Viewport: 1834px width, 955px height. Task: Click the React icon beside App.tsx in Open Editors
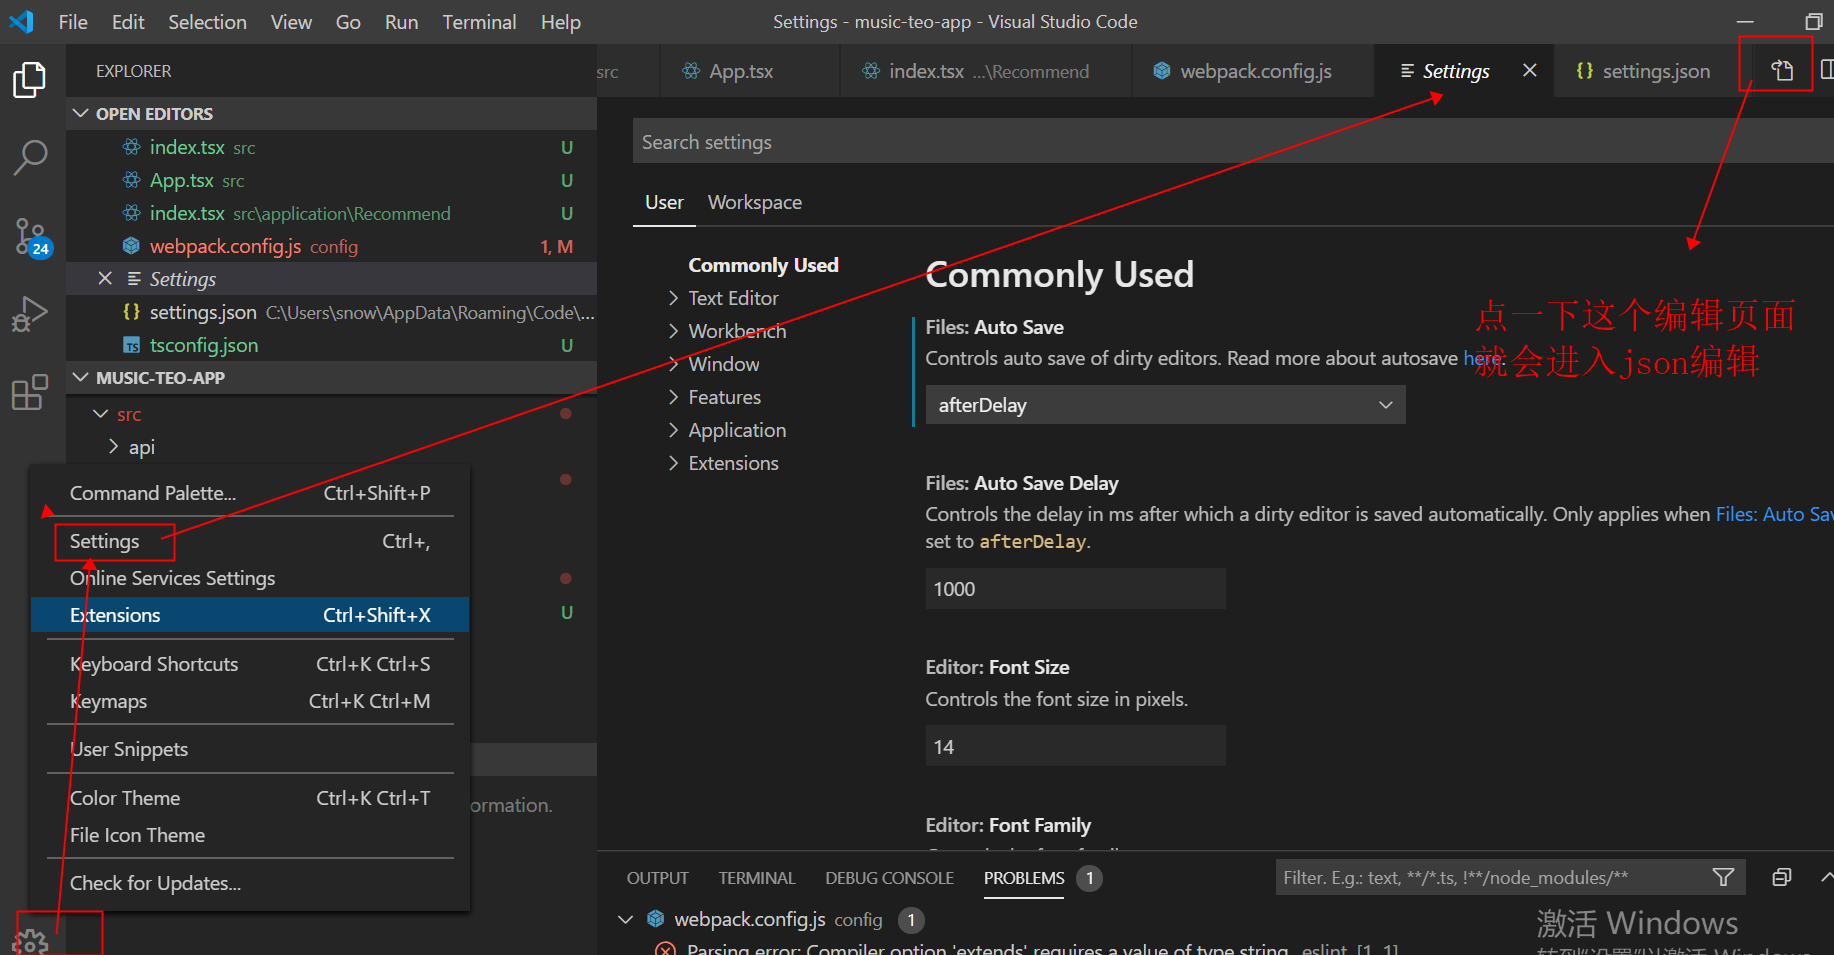click(131, 180)
